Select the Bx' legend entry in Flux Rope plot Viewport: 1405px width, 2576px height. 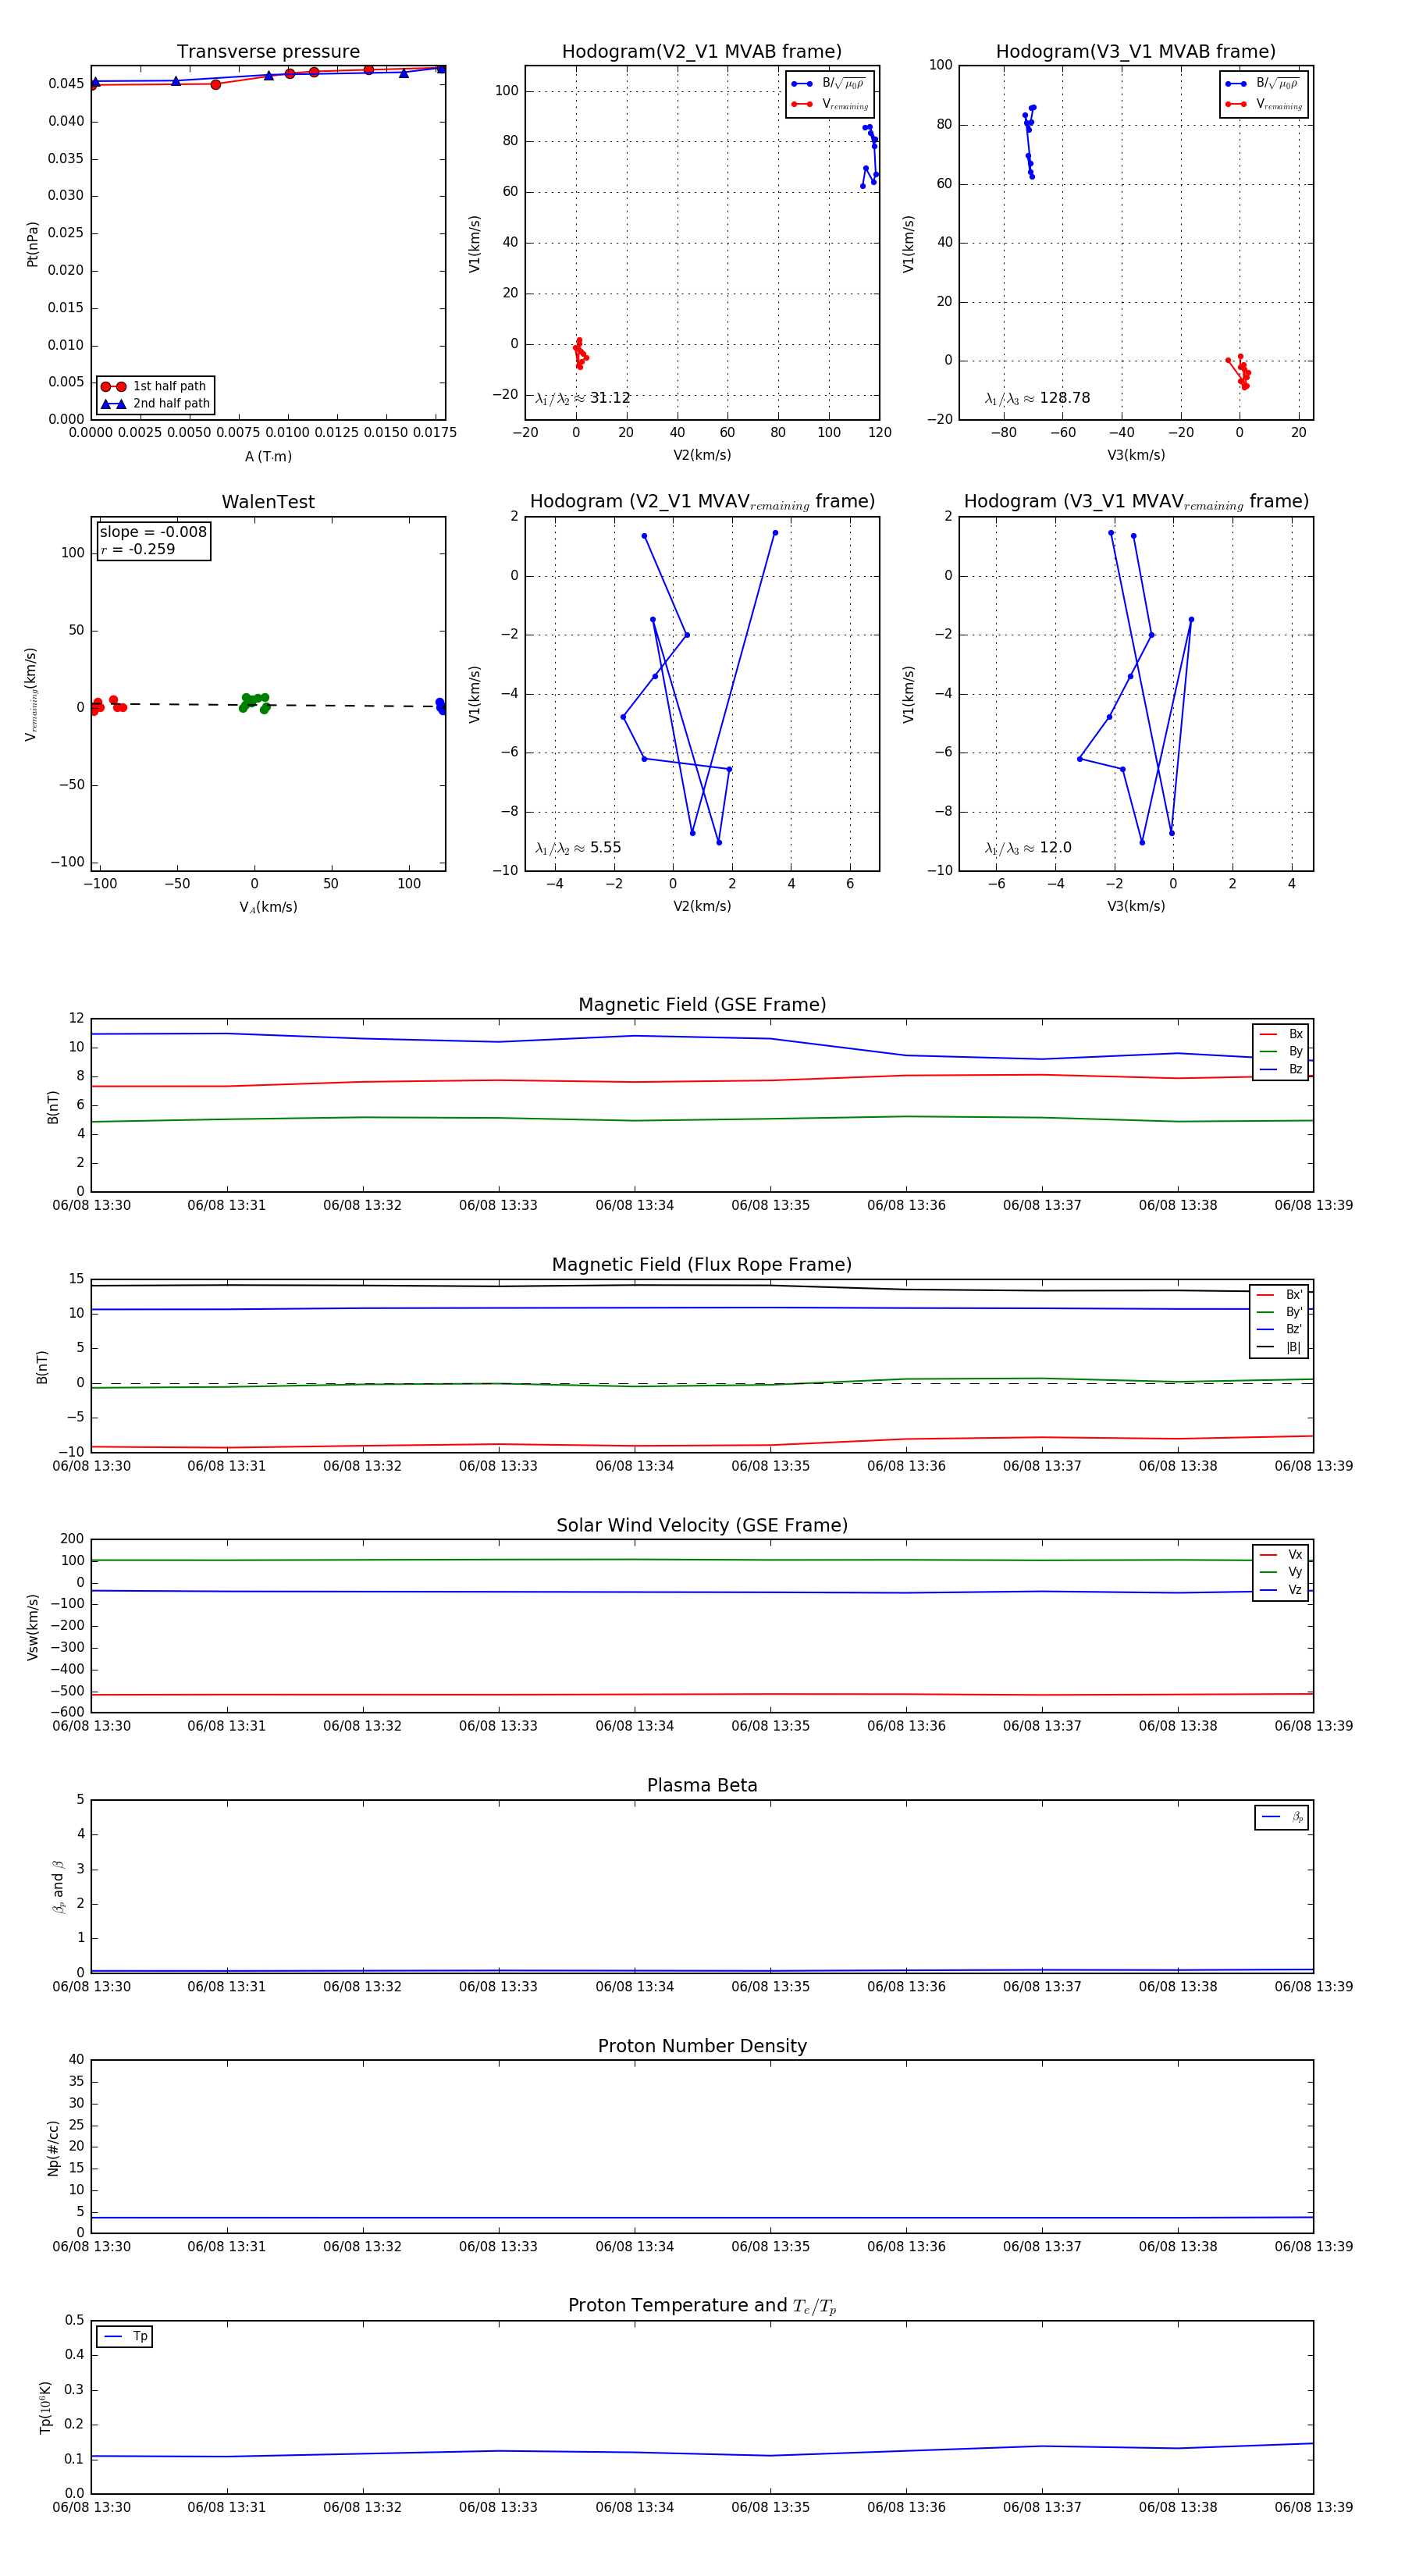point(1280,1294)
